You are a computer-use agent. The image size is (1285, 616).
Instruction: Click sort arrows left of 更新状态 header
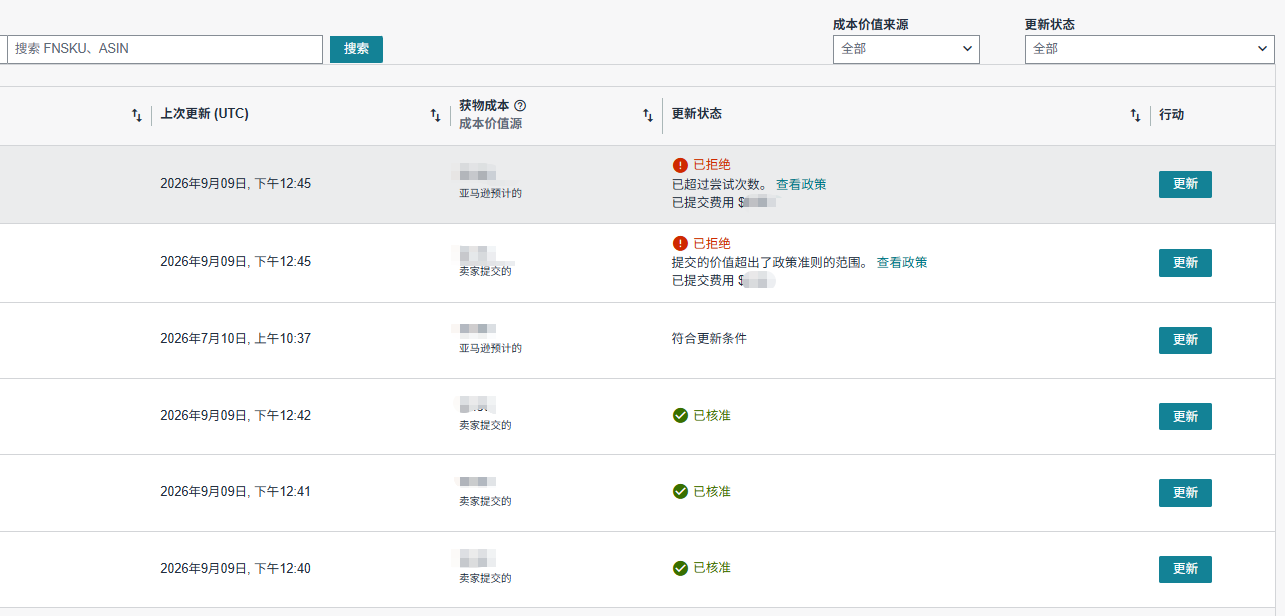pyautogui.click(x=648, y=115)
